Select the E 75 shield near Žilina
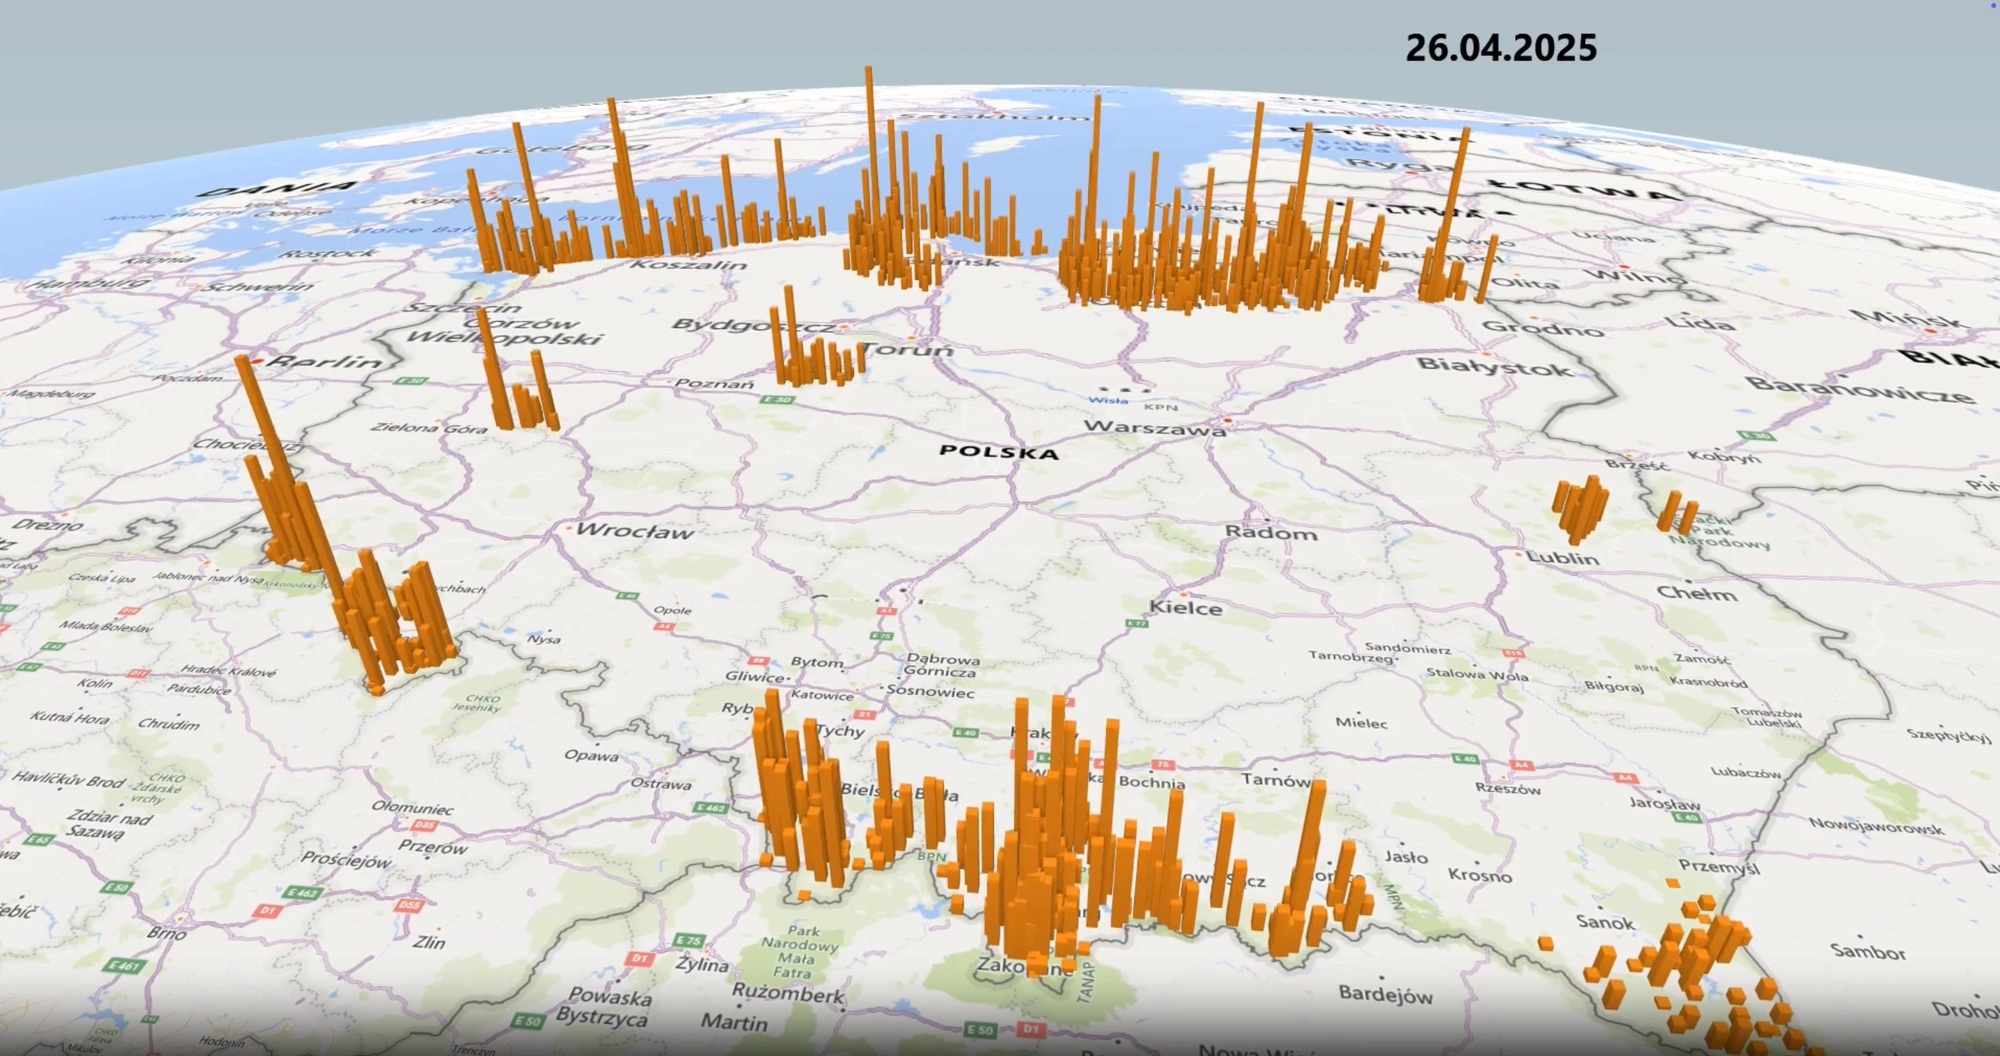Viewport: 2000px width, 1056px height. pyautogui.click(x=689, y=940)
